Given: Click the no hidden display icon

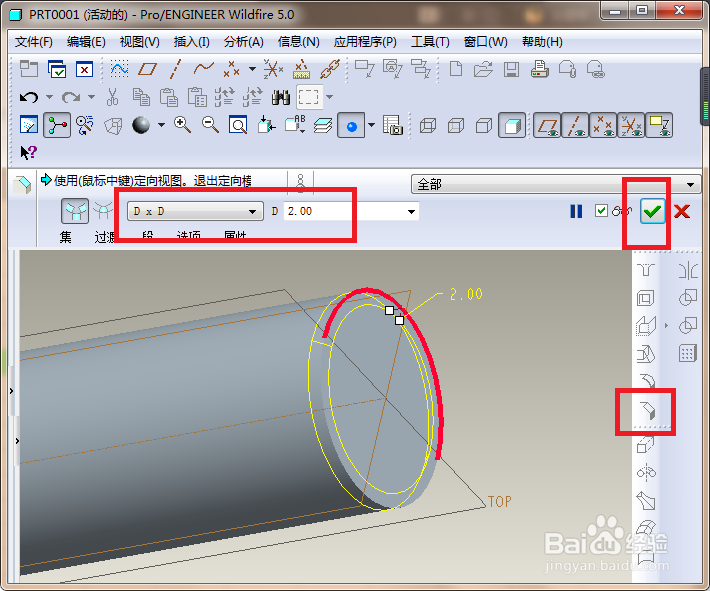Looking at the screenshot, I should (484, 125).
